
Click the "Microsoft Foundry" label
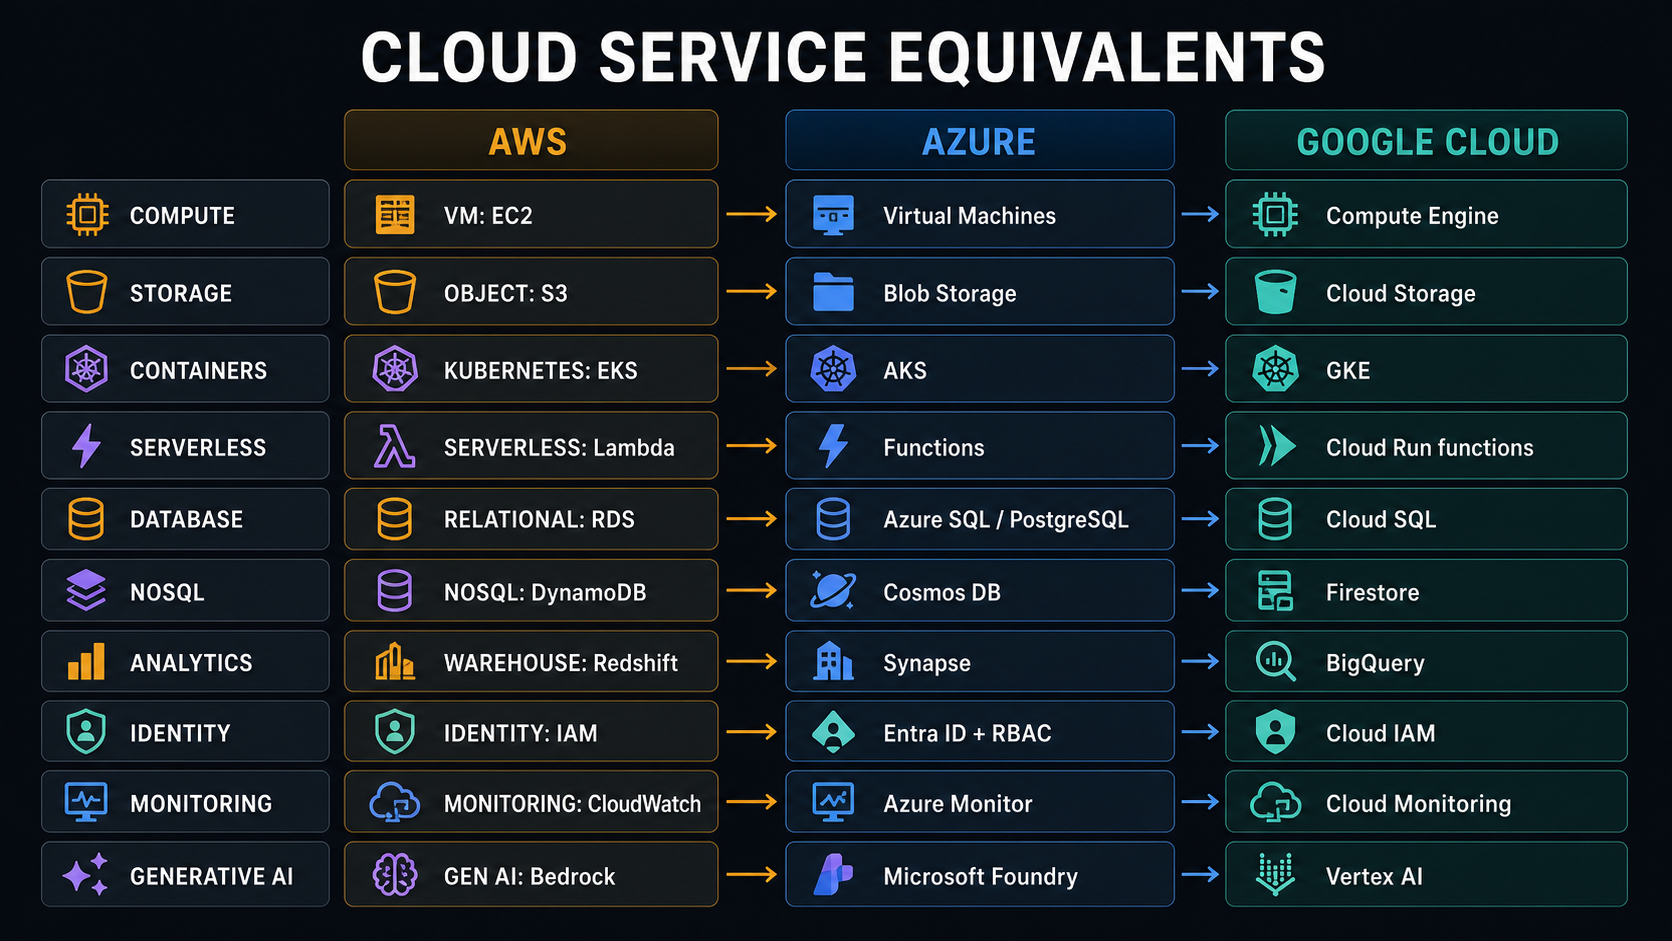pyautogui.click(x=980, y=876)
